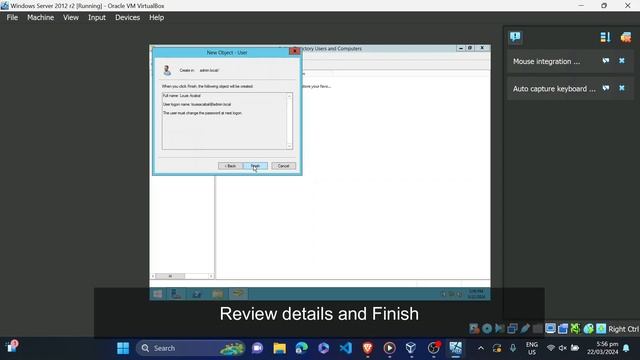This screenshot has height=360, width=640.
Task: Minimize the Active Directory Users and Computers window
Action: click(x=461, y=48)
